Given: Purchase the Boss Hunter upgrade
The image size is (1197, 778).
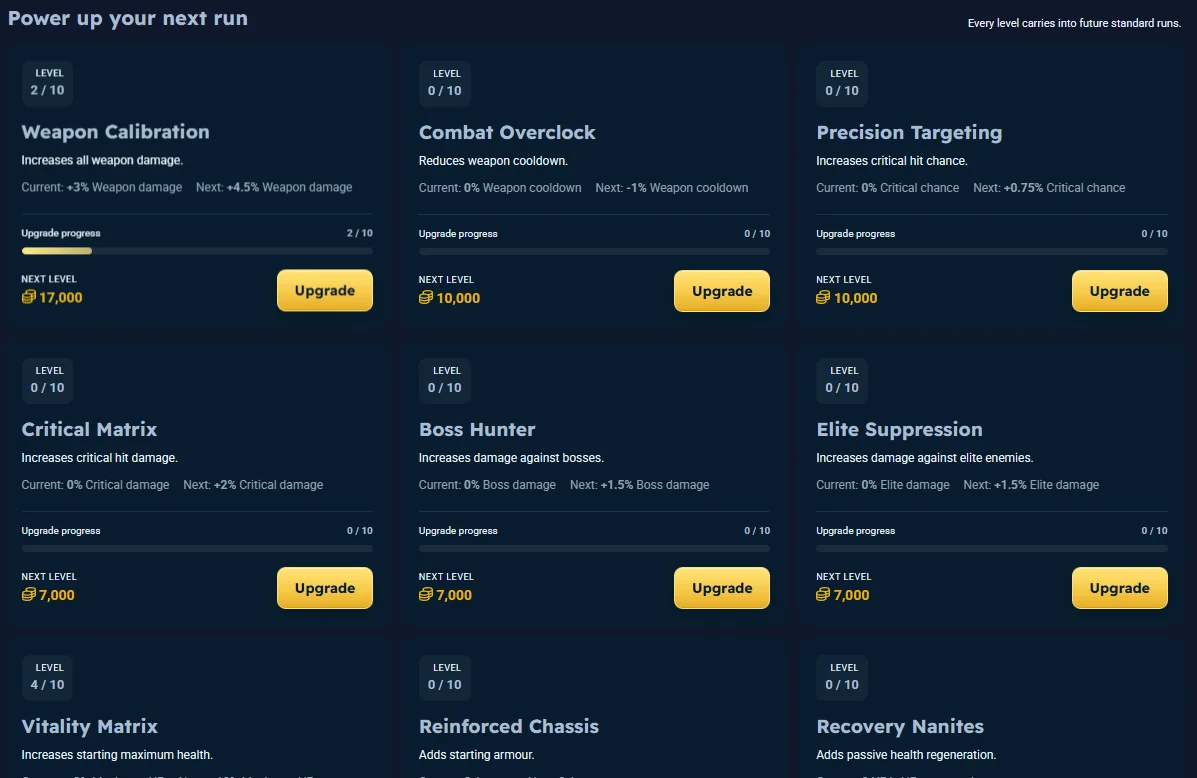Looking at the screenshot, I should (721, 588).
